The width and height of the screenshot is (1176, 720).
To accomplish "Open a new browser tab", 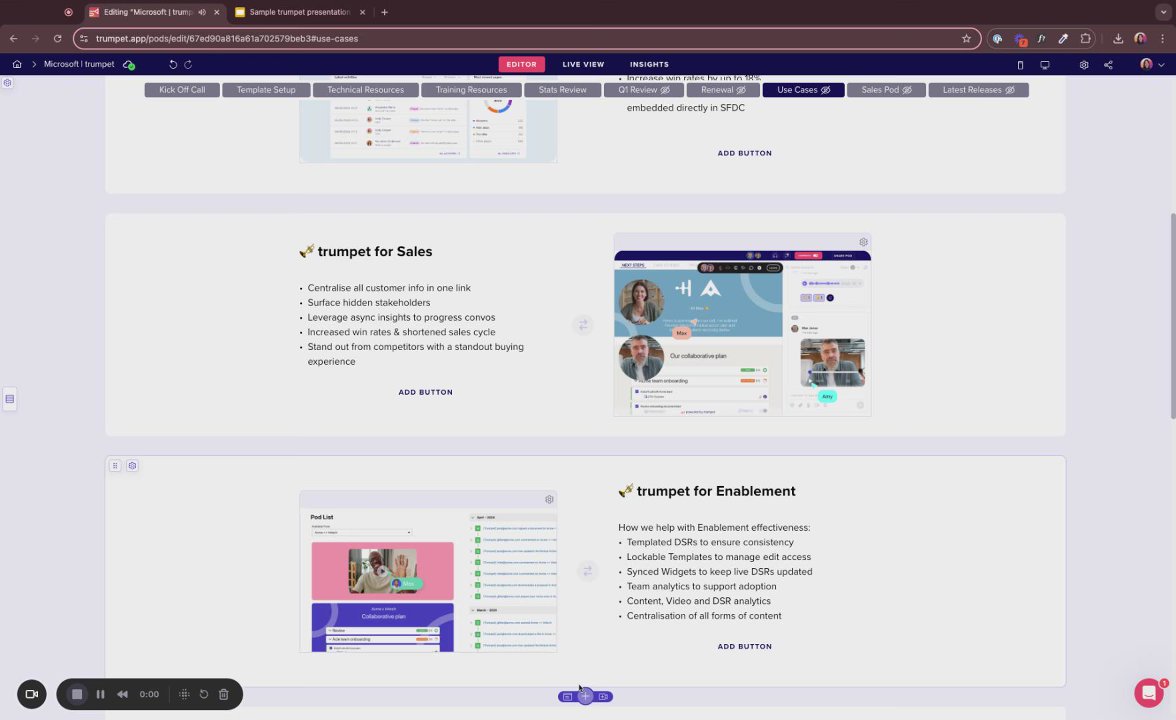I will pyautogui.click(x=384, y=12).
